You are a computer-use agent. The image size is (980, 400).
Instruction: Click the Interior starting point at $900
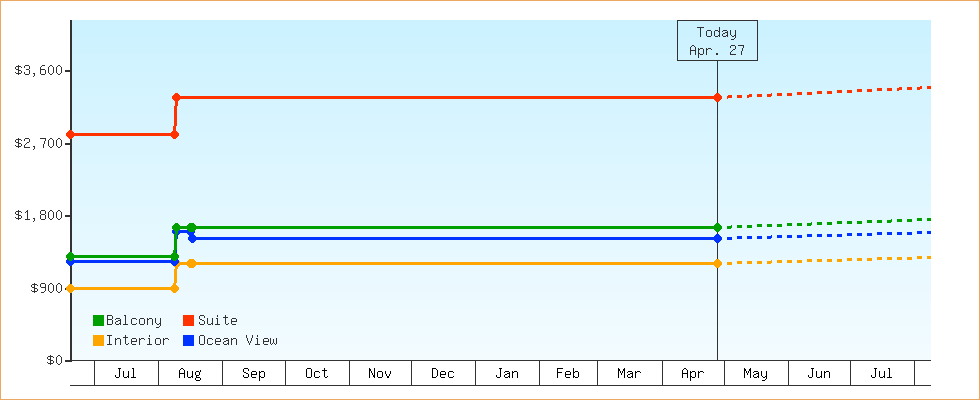point(71,289)
